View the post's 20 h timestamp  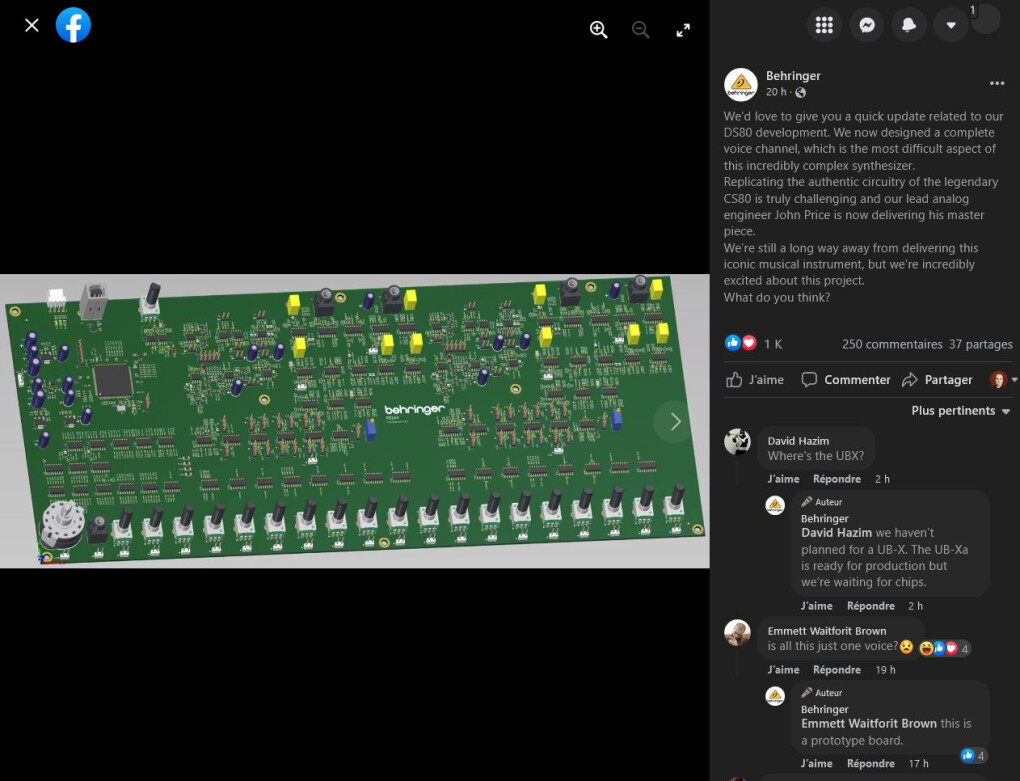(775, 92)
